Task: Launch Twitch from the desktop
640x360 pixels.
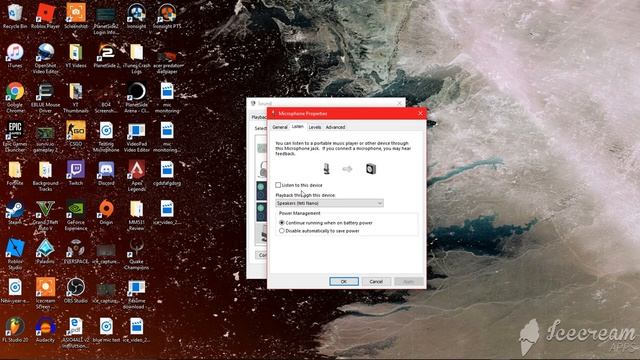Action: [x=76, y=173]
